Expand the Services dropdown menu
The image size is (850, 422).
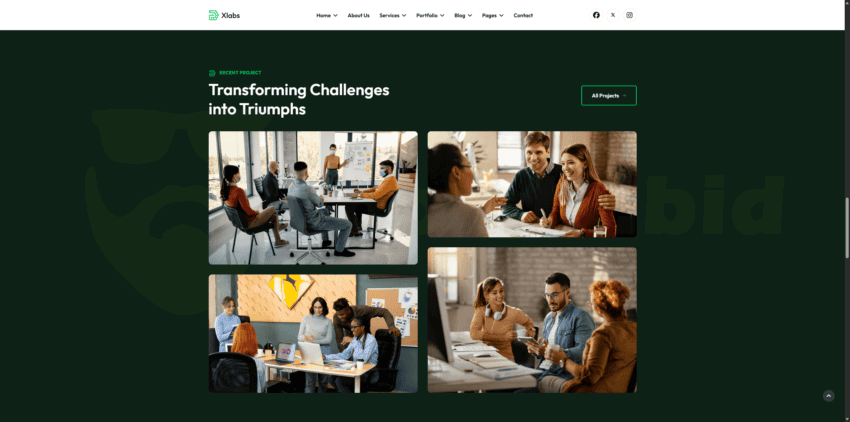392,15
